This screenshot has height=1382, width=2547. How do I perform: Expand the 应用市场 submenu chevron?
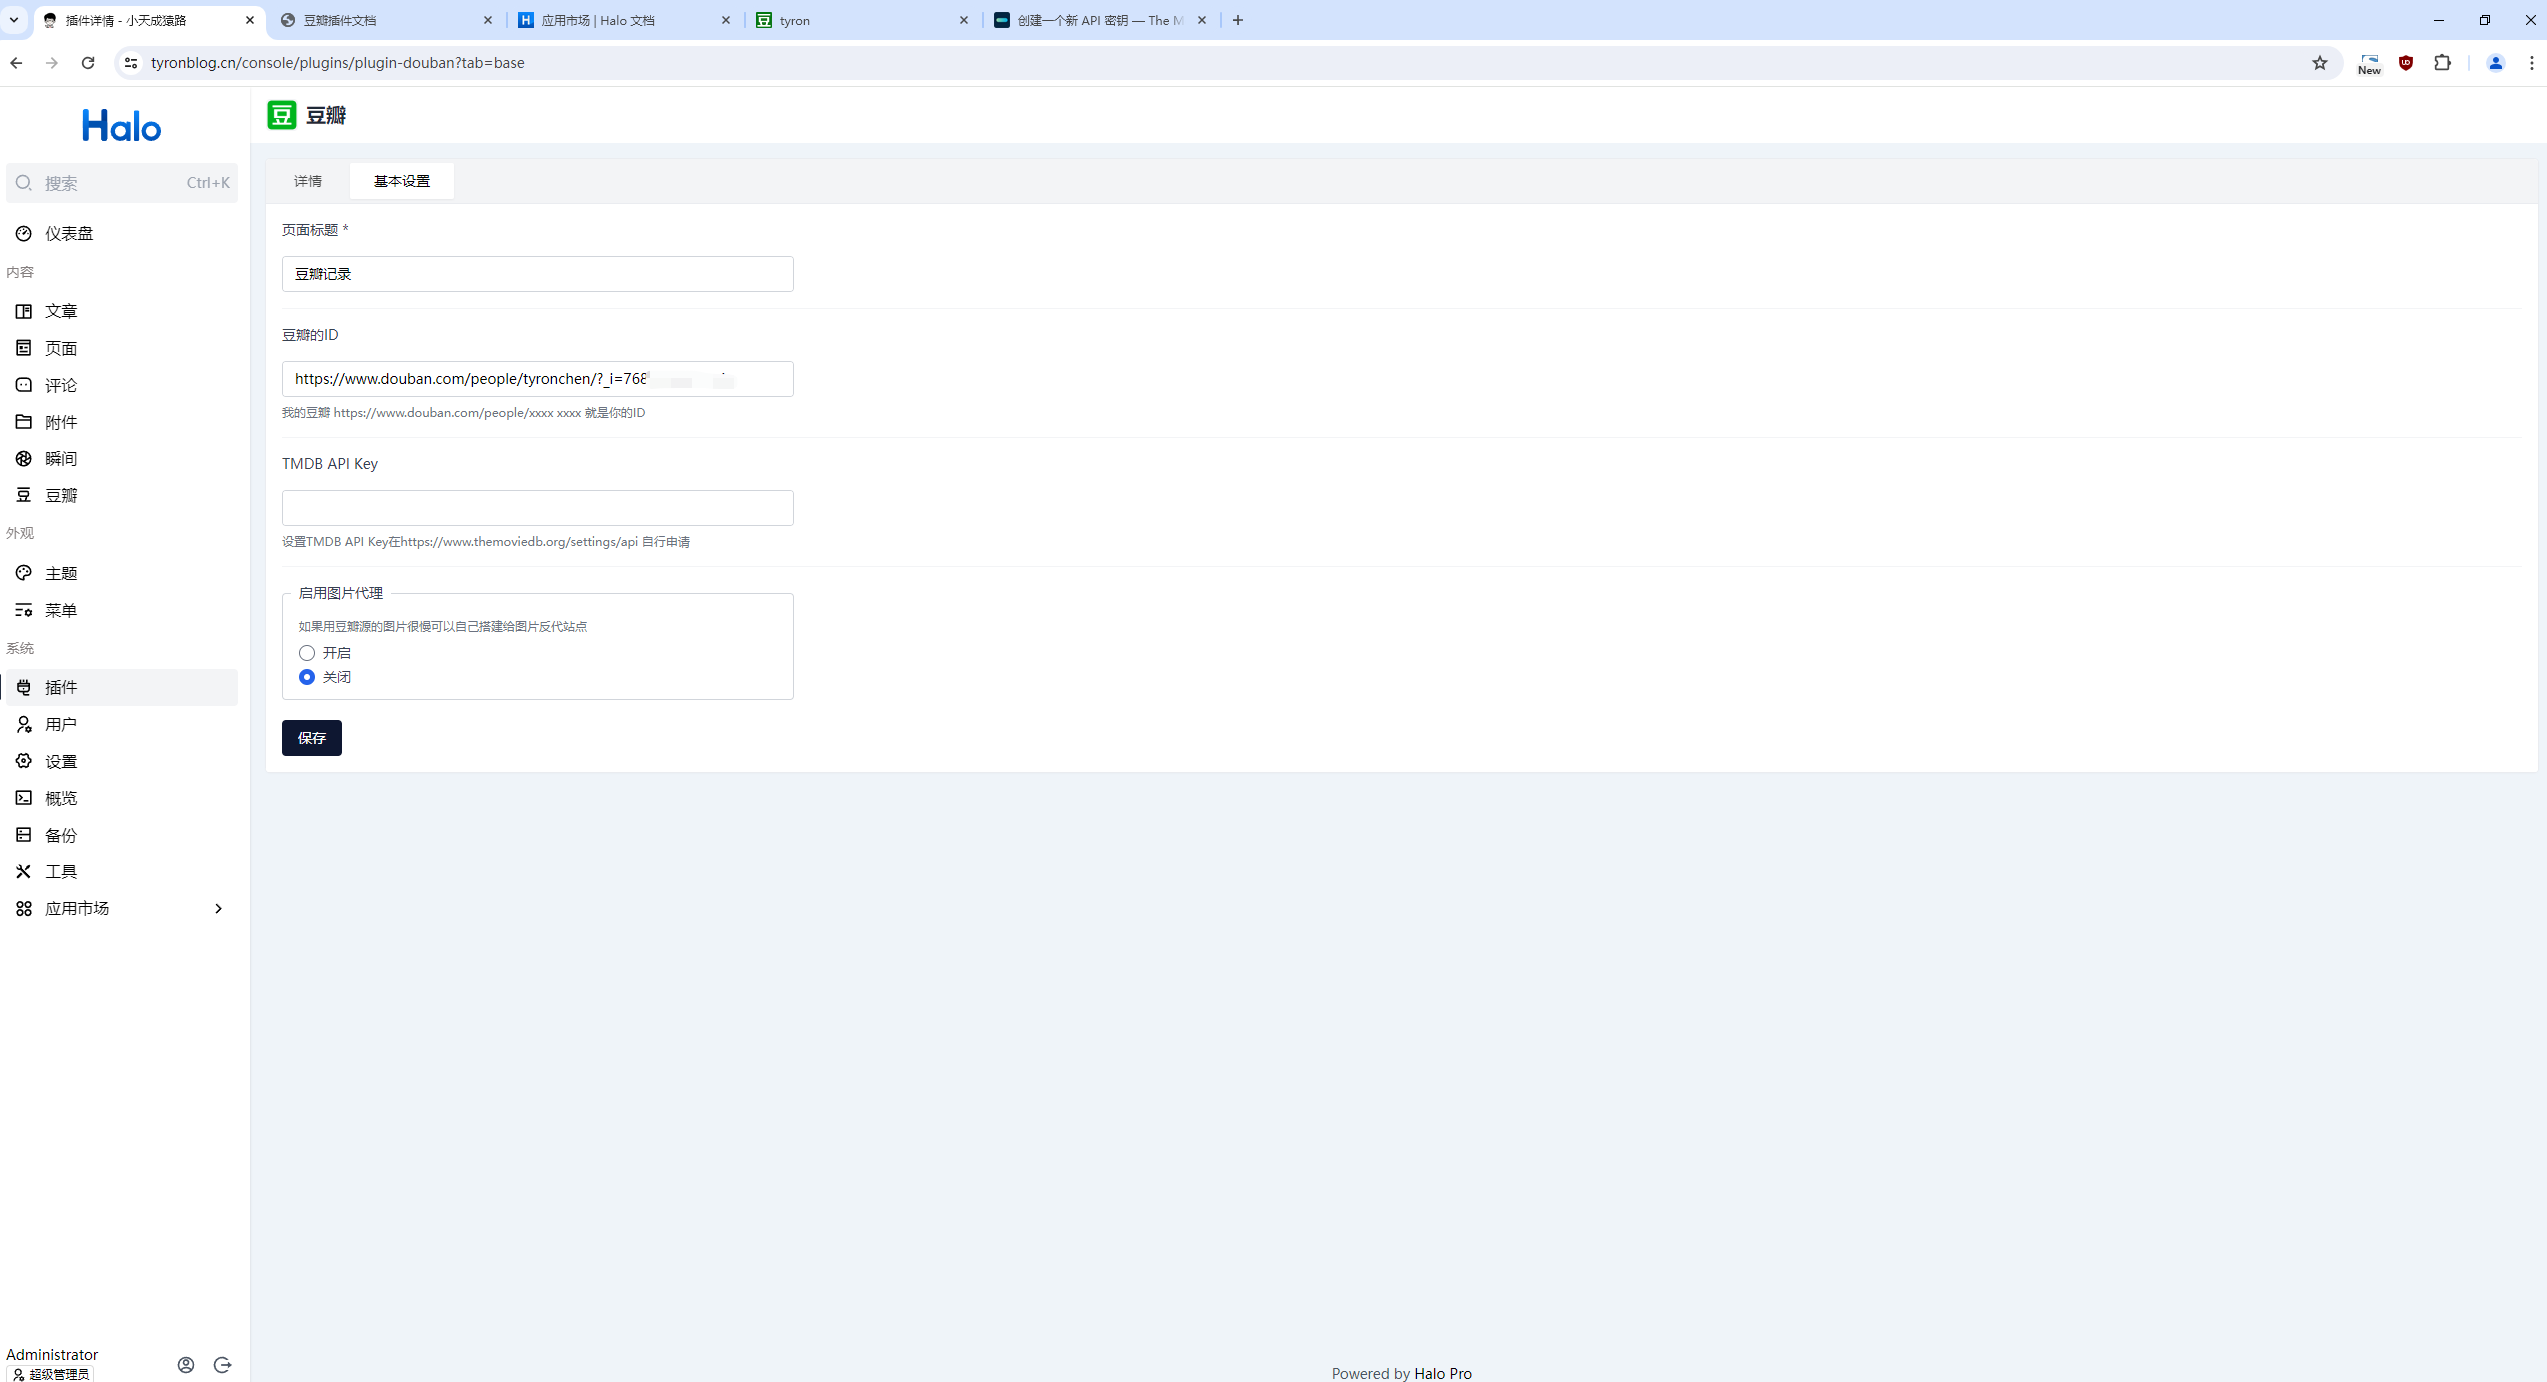click(x=218, y=908)
